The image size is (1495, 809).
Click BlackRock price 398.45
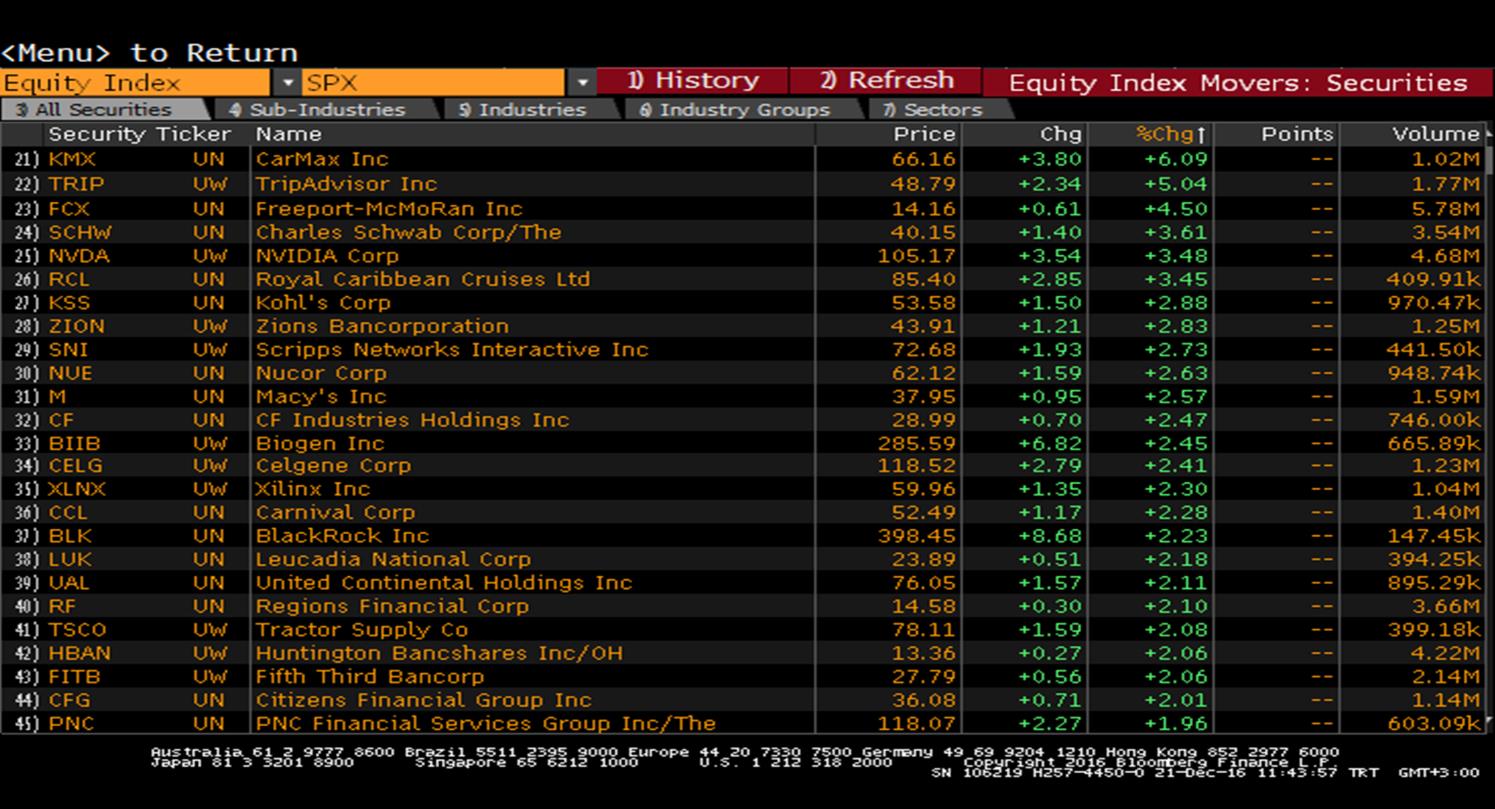click(917, 536)
